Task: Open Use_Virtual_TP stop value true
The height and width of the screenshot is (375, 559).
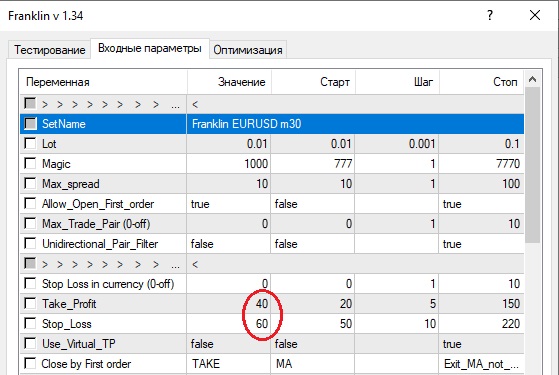Action: pos(481,344)
